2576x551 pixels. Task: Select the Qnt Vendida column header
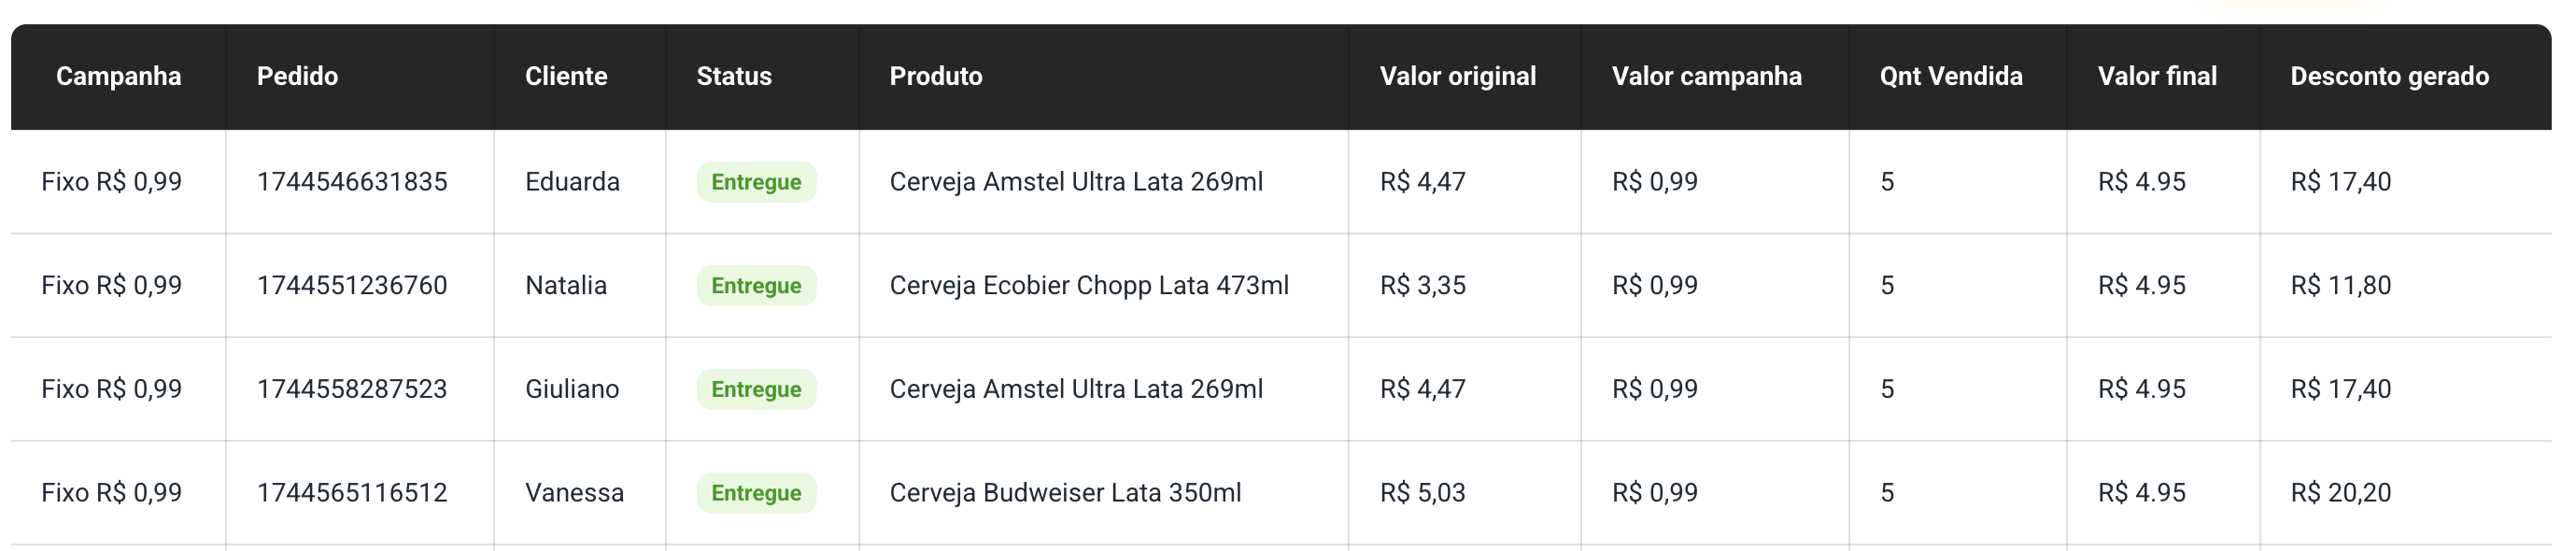point(1950,76)
